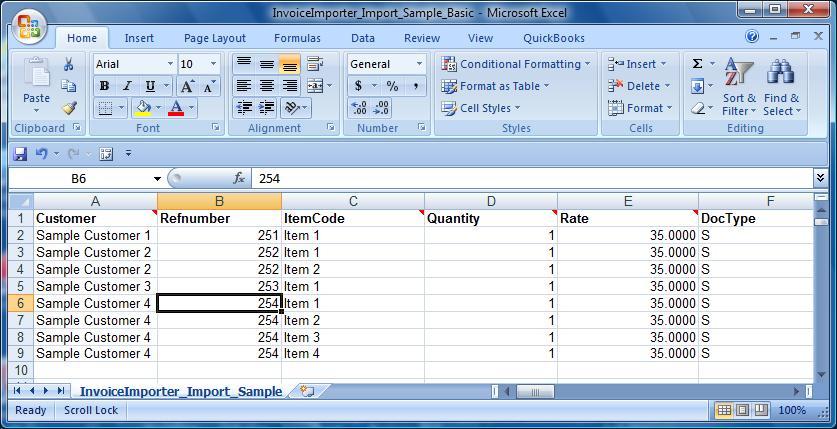Open the Office Button menu
Image resolution: width=837 pixels, height=429 pixels.
(x=30, y=28)
